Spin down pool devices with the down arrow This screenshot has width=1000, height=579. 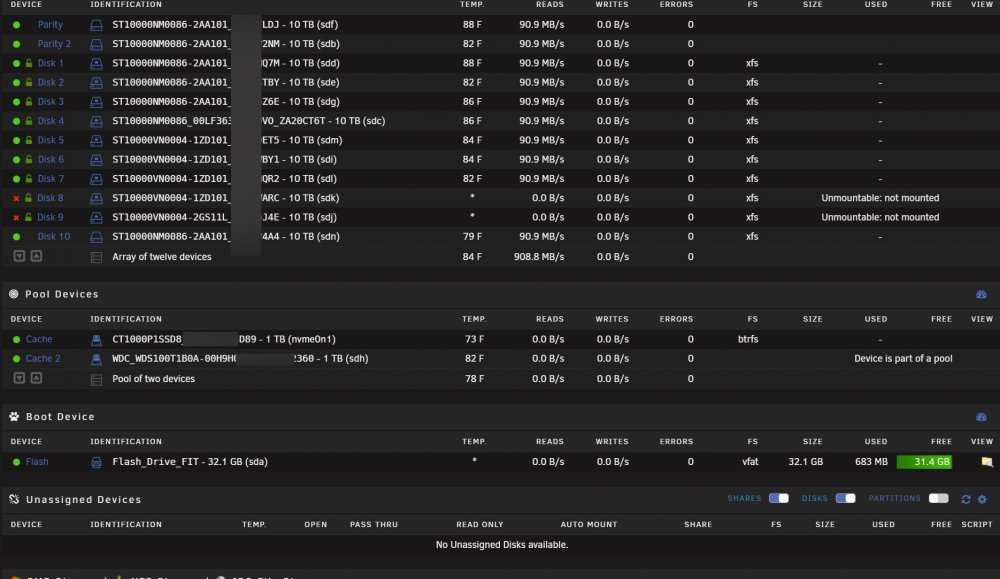[19, 378]
